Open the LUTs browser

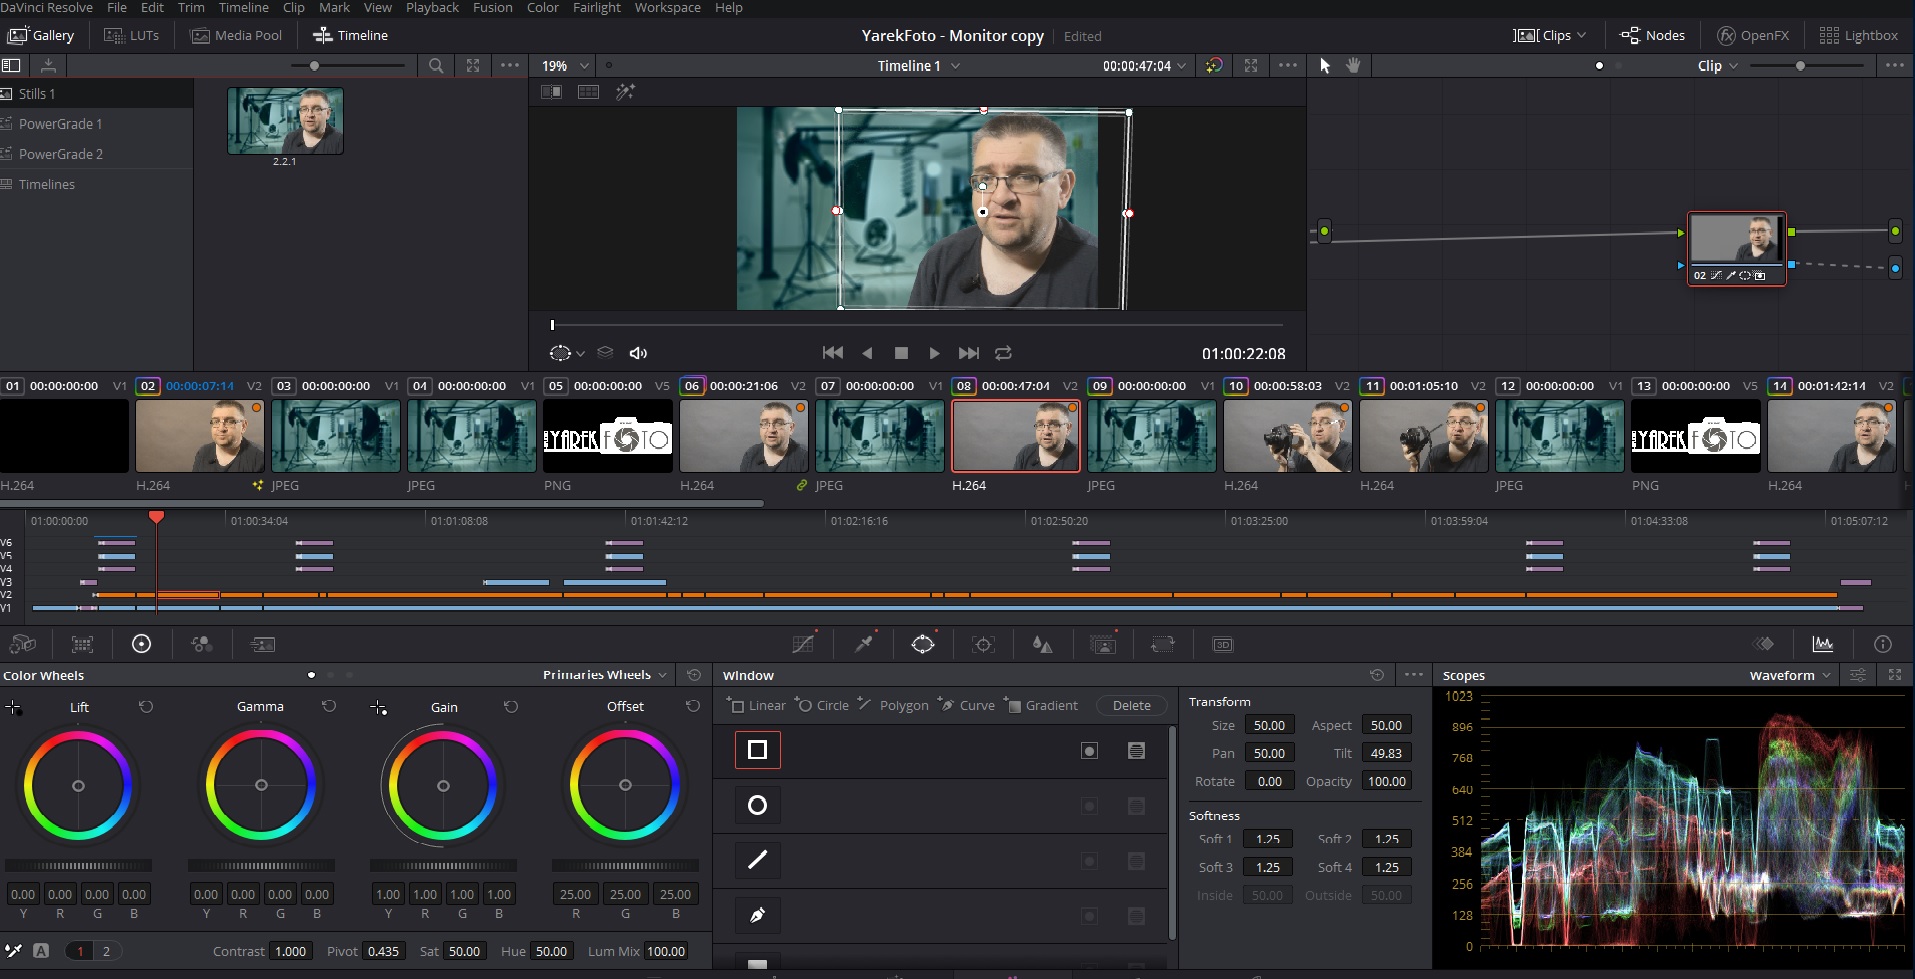click(131, 35)
